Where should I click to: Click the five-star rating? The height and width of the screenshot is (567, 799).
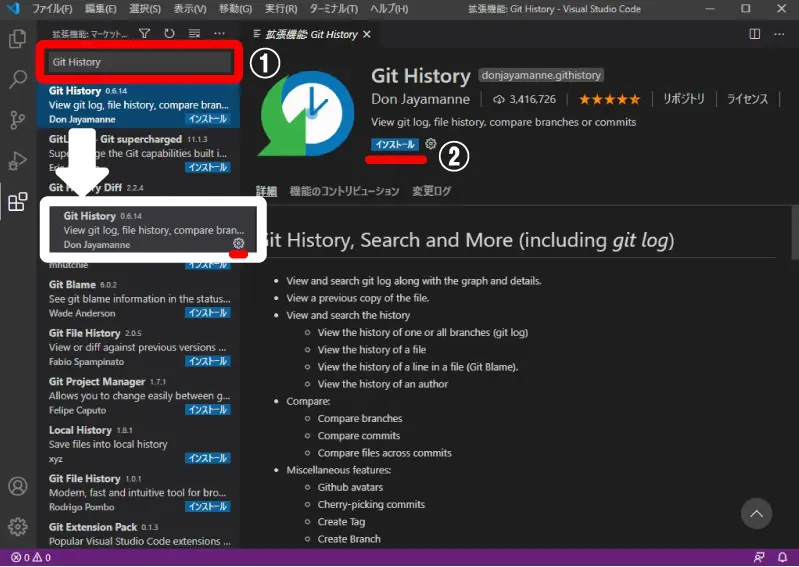[x=609, y=99]
